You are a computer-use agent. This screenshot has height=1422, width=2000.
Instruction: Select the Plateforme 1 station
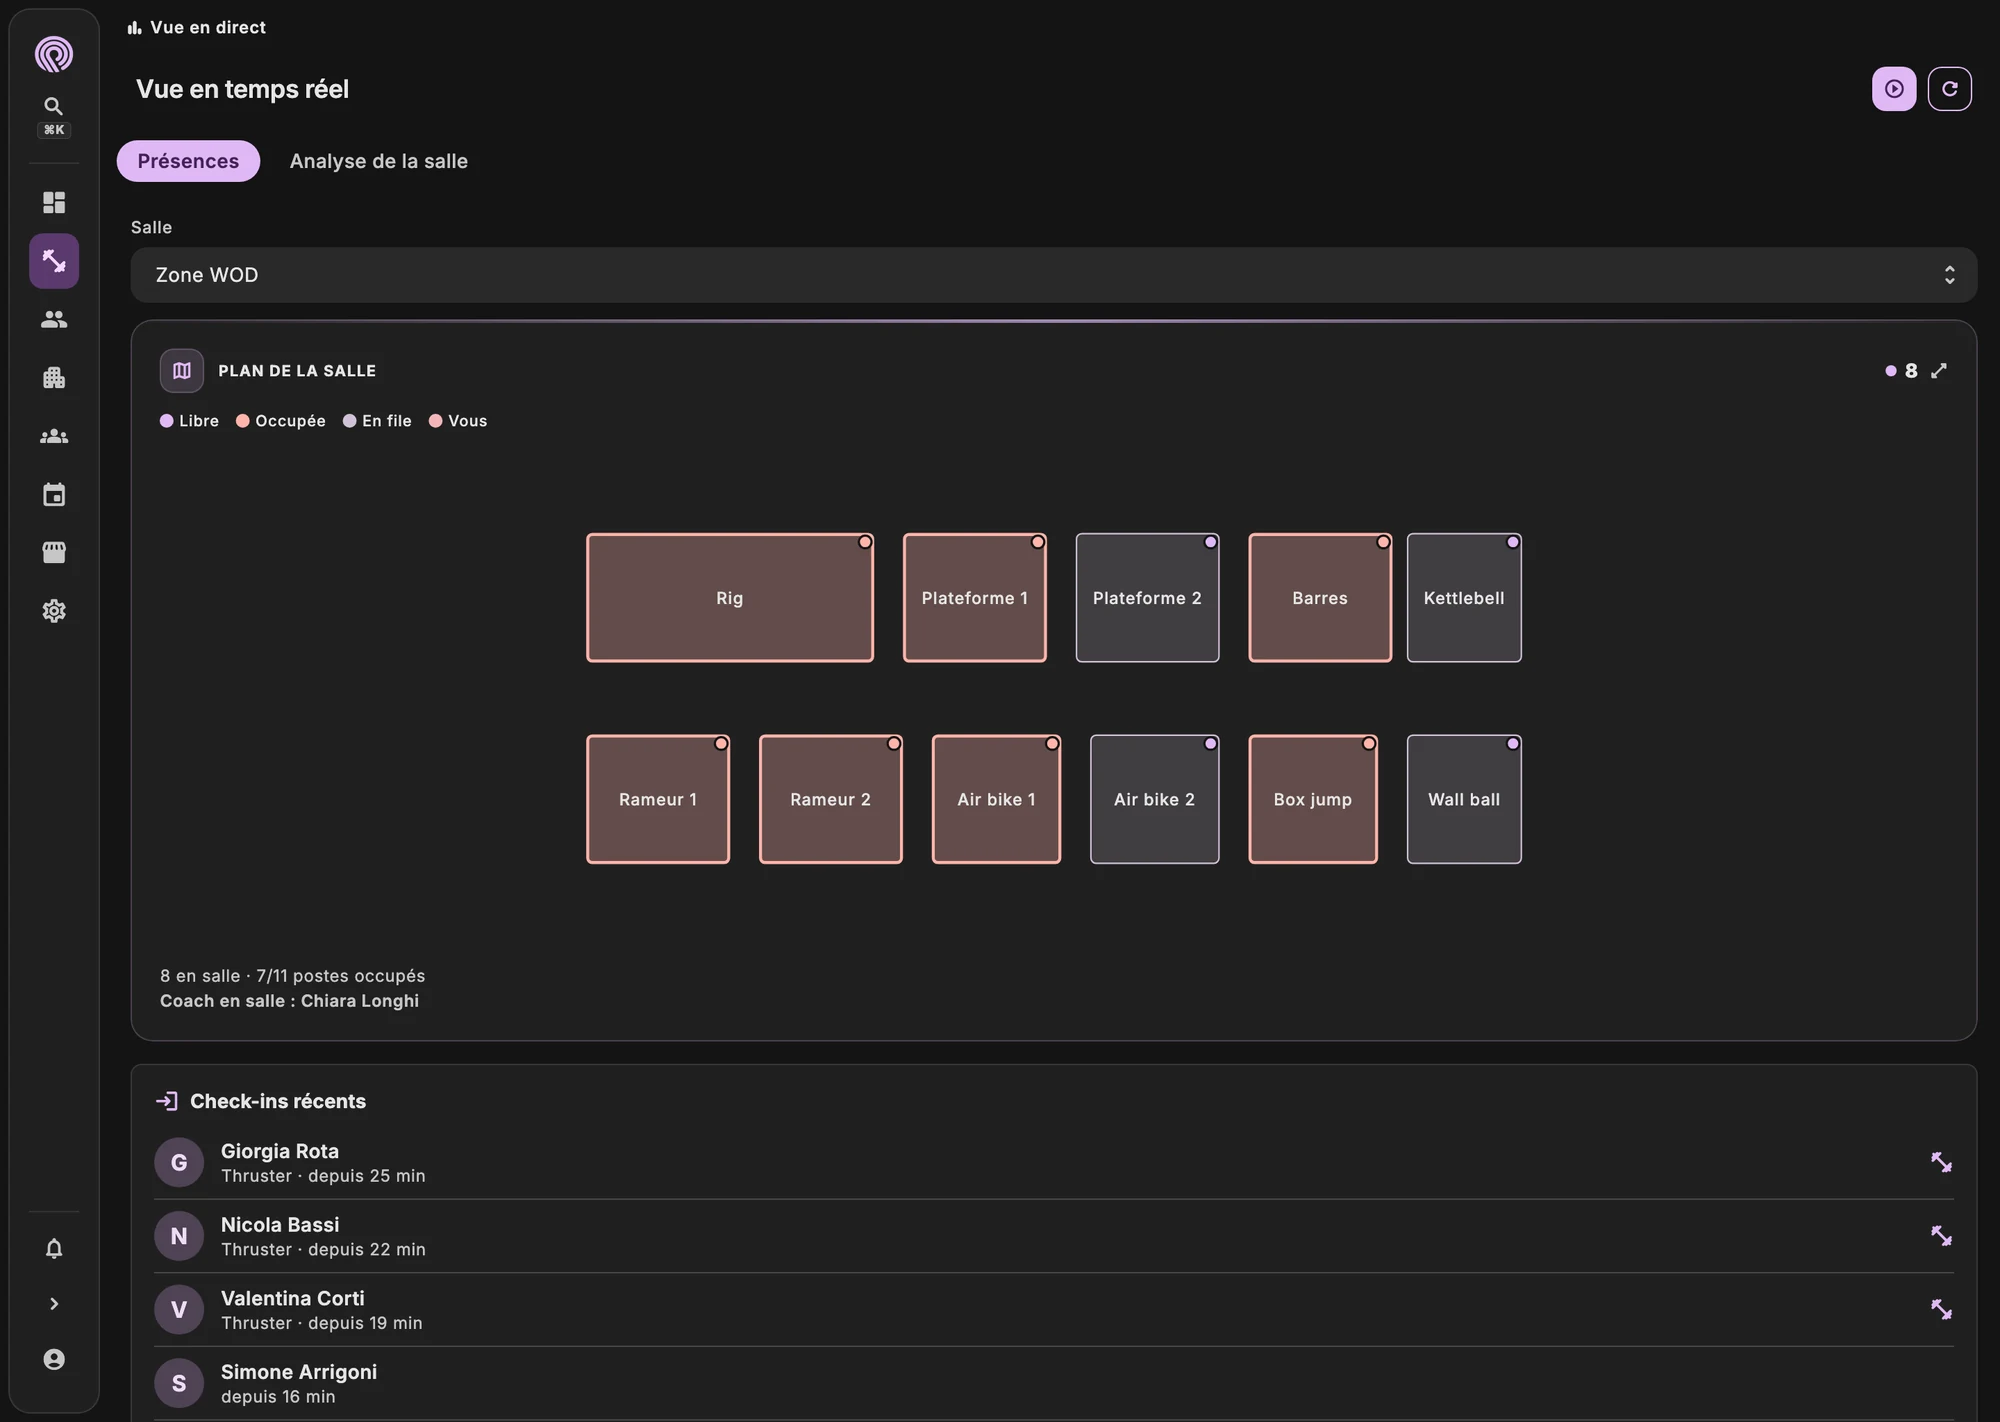[975, 598]
